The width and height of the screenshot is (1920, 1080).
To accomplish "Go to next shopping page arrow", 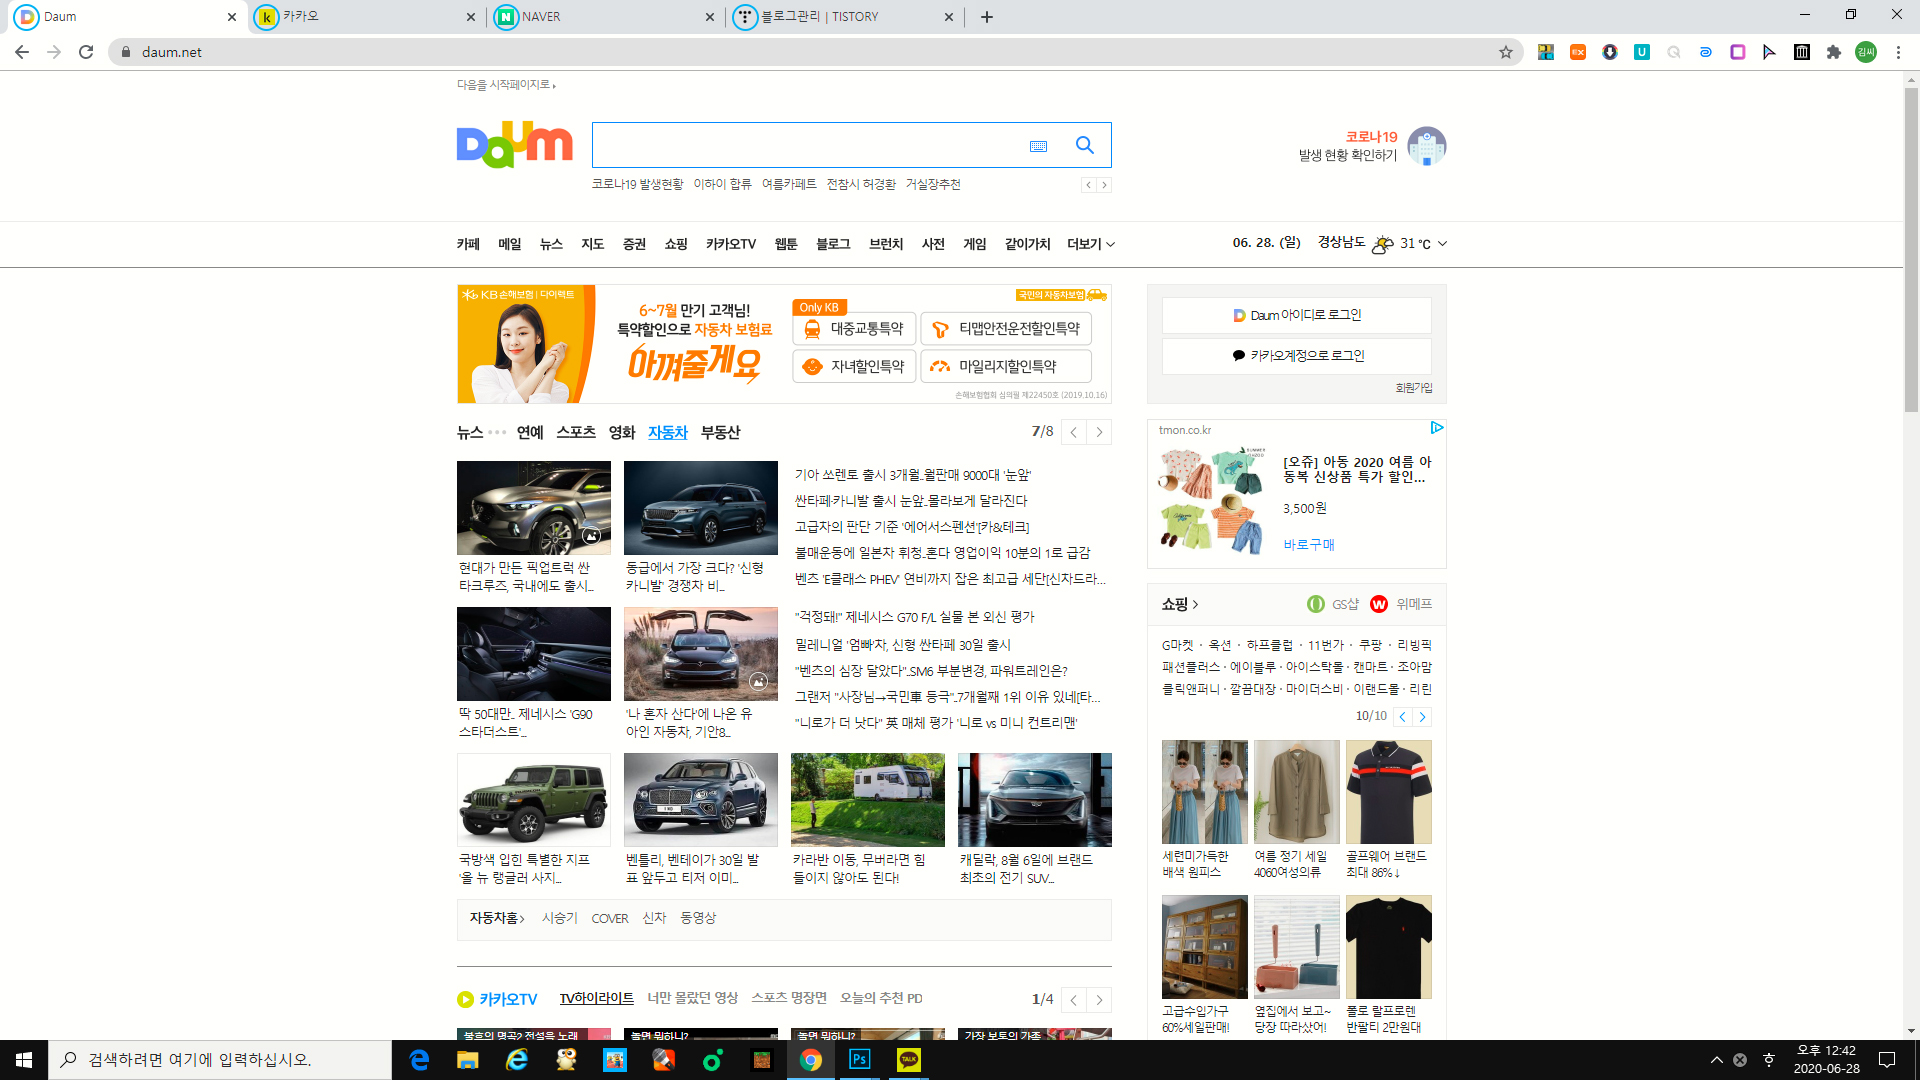I will pos(1422,717).
